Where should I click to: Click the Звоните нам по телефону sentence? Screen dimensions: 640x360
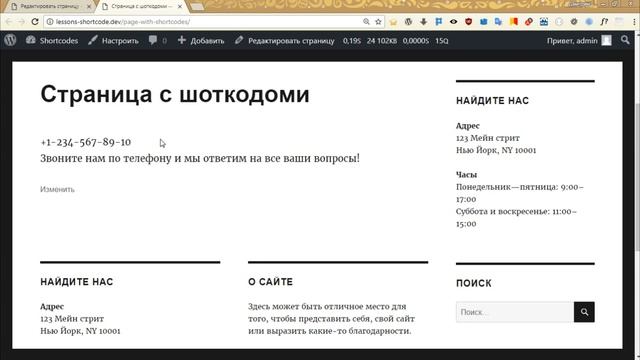click(x=200, y=158)
